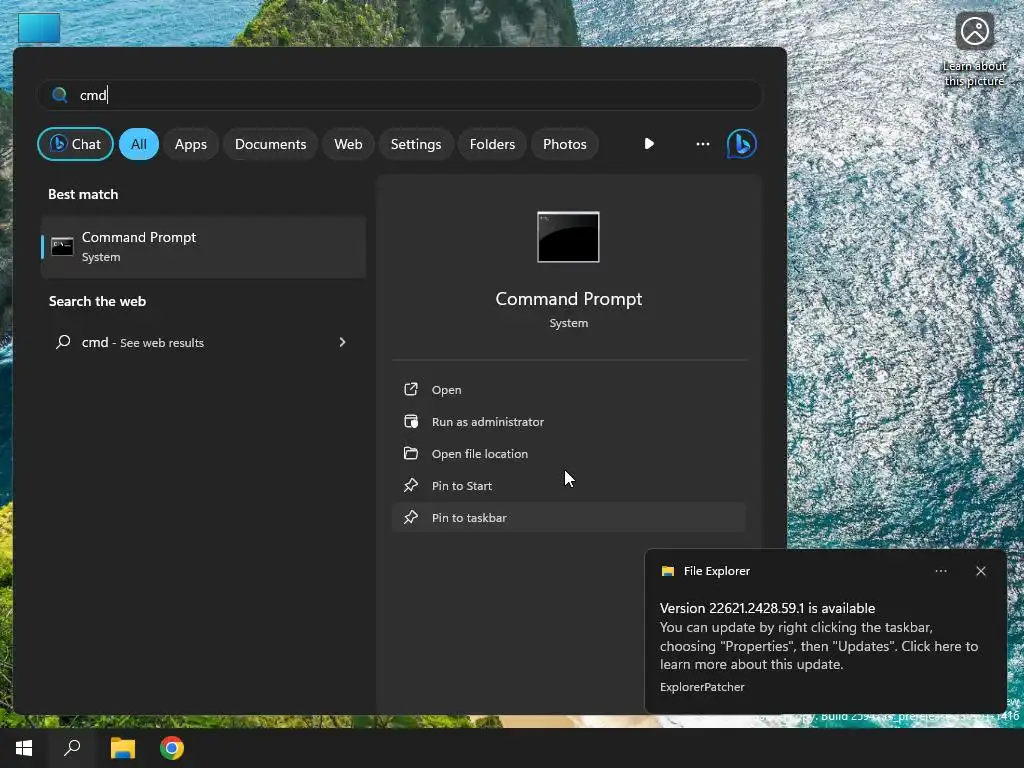Launch Google Chrome from the taskbar
The height and width of the screenshot is (768, 1024).
172,748
